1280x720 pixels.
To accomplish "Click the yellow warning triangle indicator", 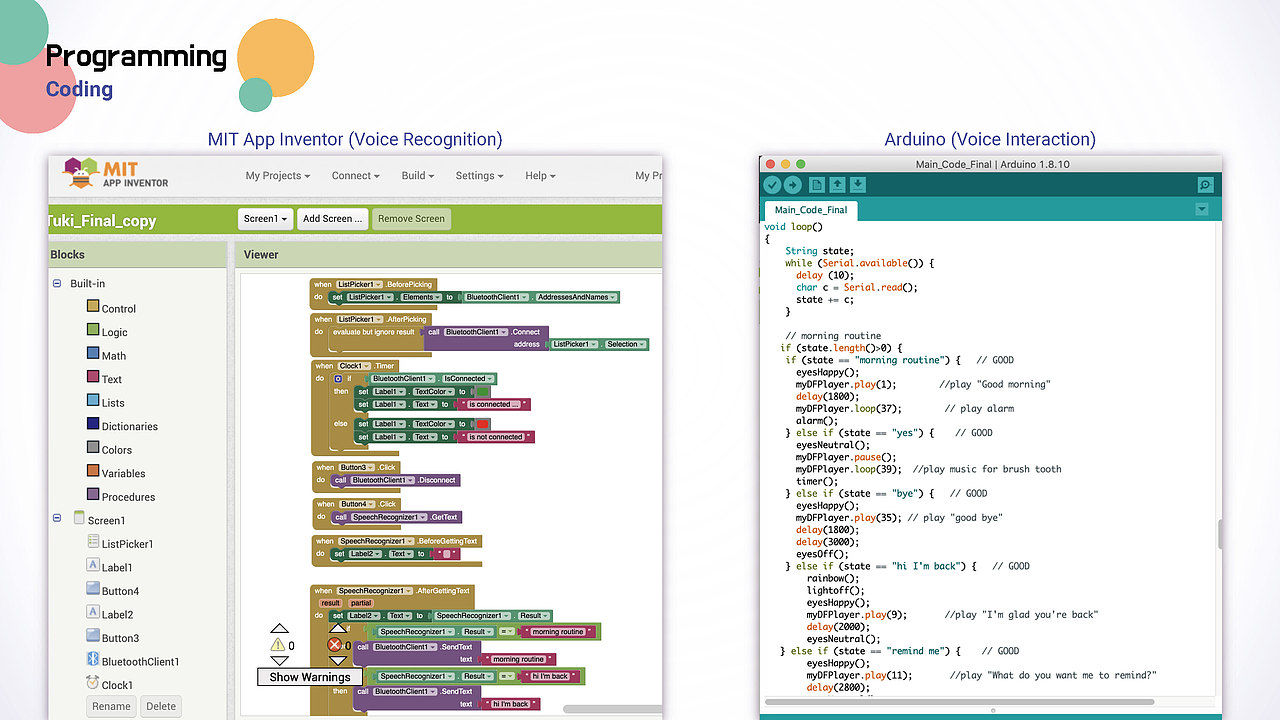I will pyautogui.click(x=278, y=646).
